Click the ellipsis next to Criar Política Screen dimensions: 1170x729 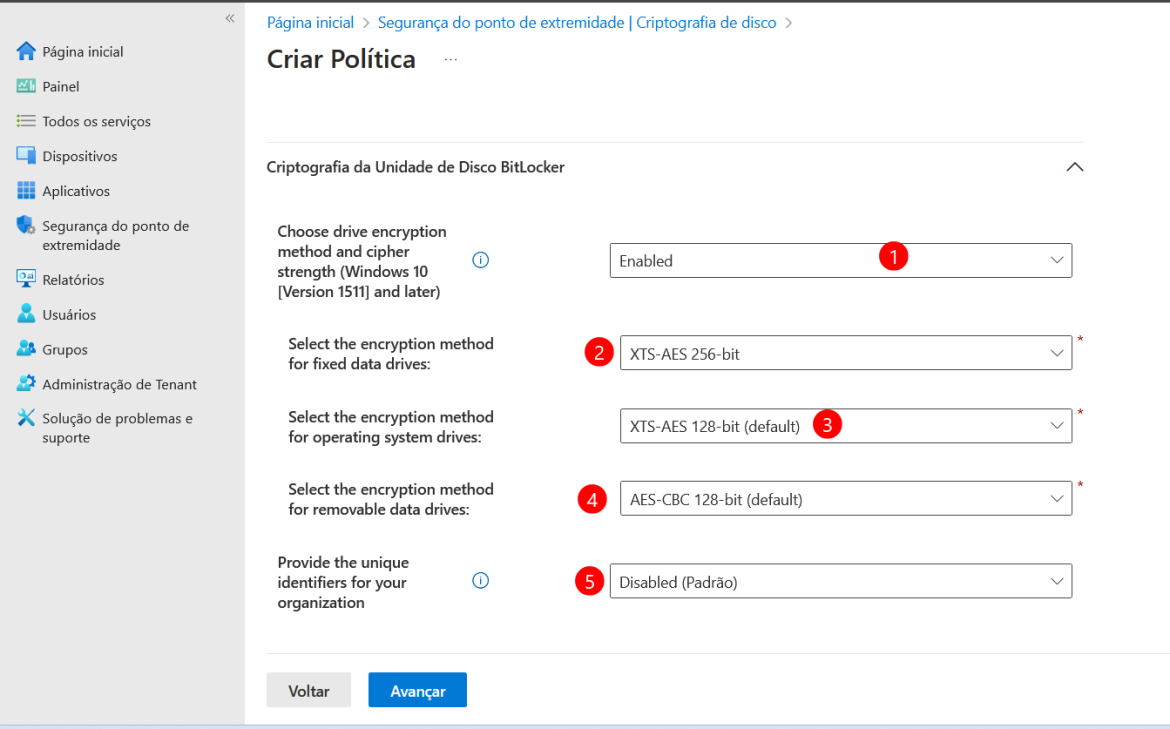[x=450, y=60]
